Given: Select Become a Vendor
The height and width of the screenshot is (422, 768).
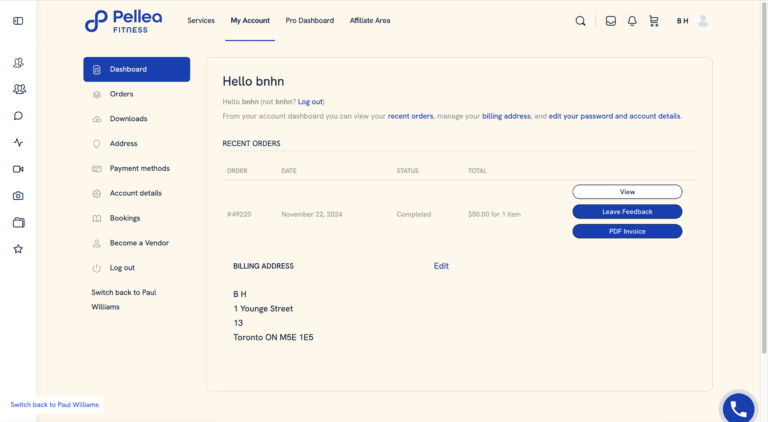Looking at the screenshot, I should [139, 243].
